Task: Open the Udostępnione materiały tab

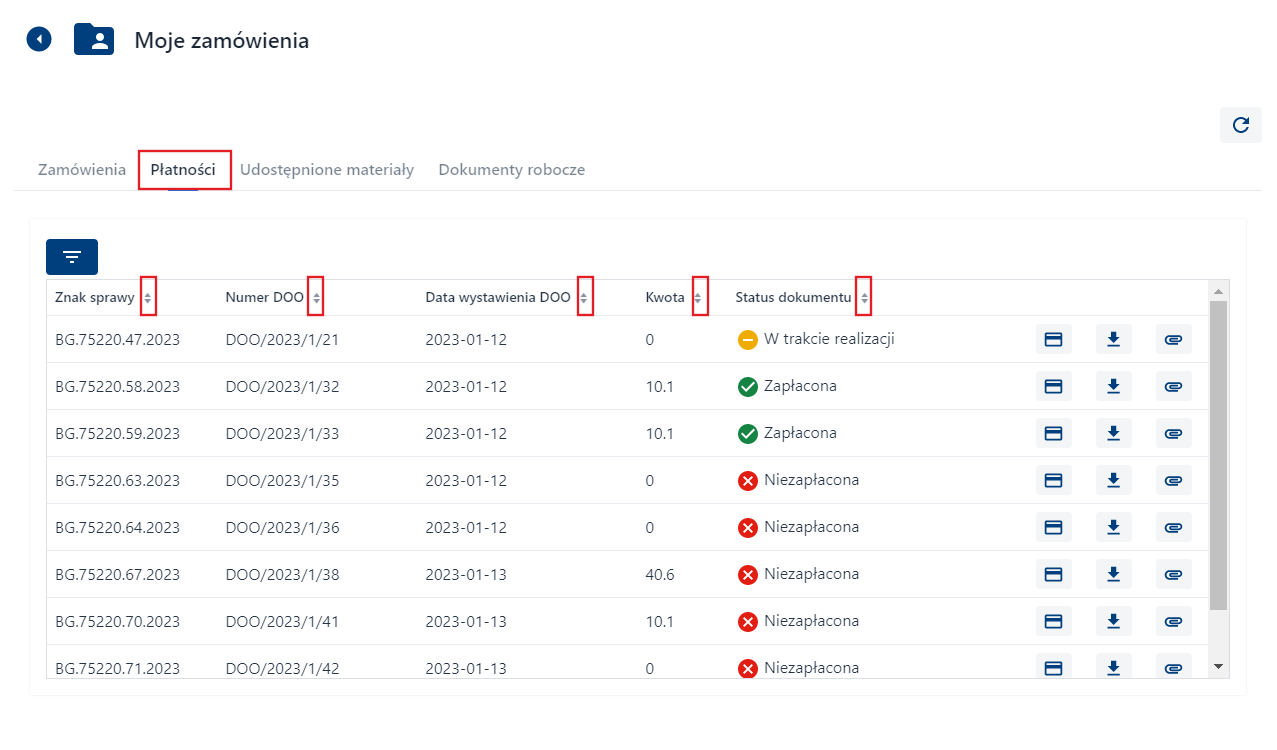Action: tap(327, 169)
